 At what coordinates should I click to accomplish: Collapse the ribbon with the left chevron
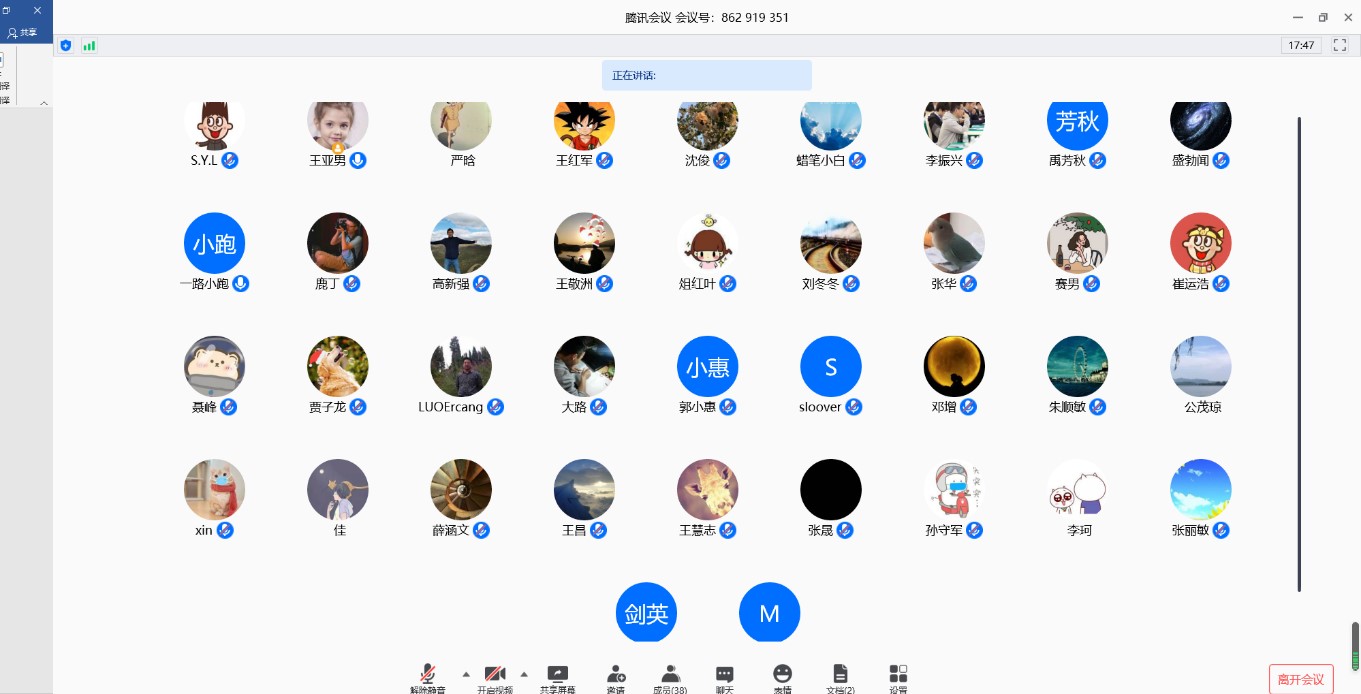tap(43, 103)
